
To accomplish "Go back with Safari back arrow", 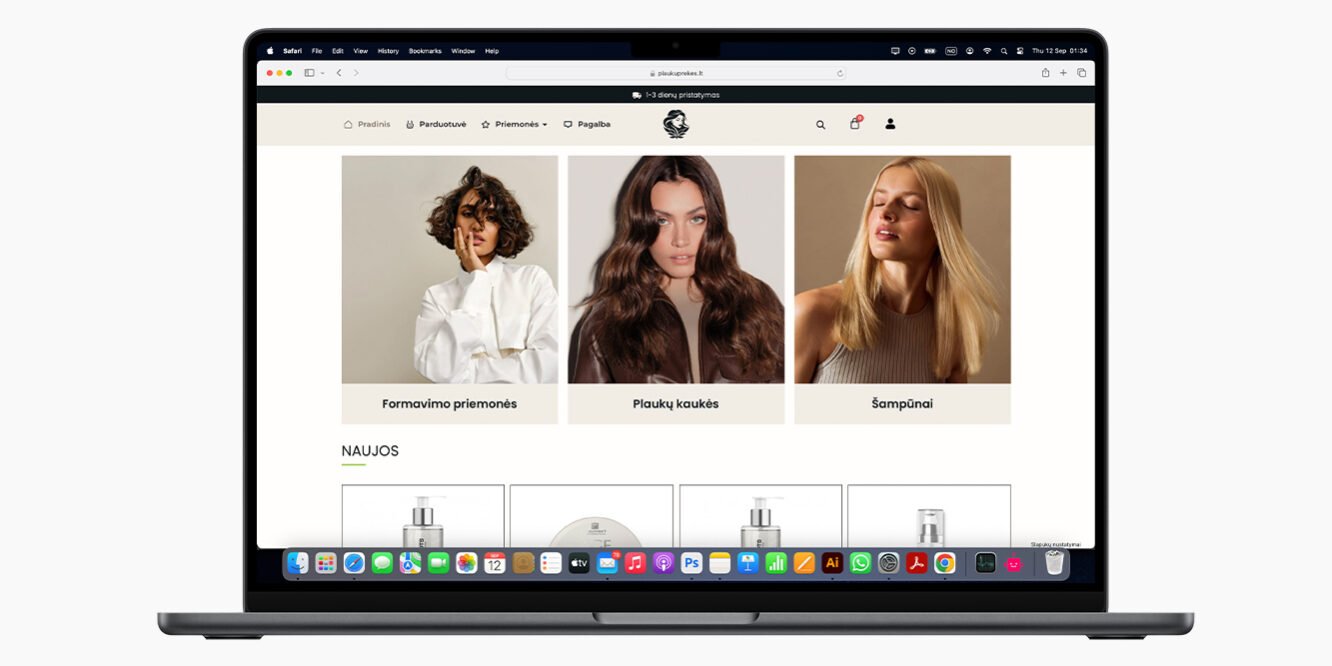I will (x=339, y=73).
